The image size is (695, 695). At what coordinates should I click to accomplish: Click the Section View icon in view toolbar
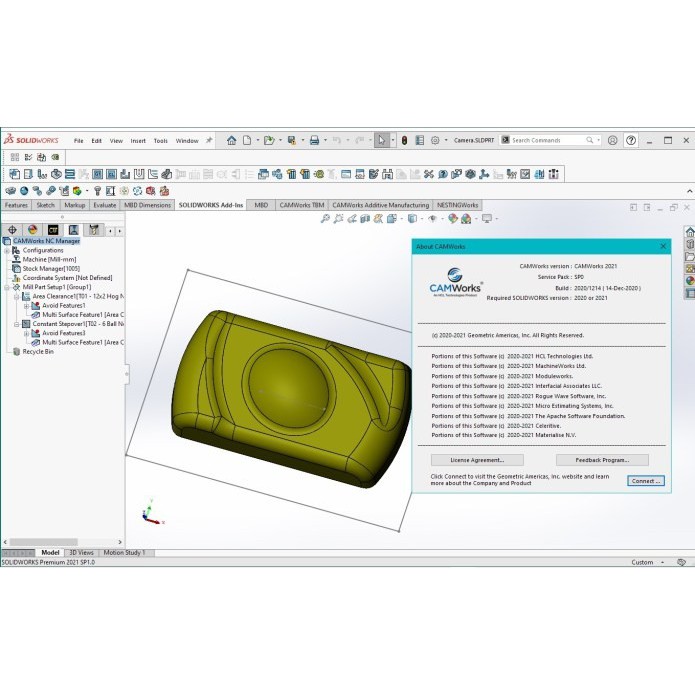pyautogui.click(x=365, y=219)
